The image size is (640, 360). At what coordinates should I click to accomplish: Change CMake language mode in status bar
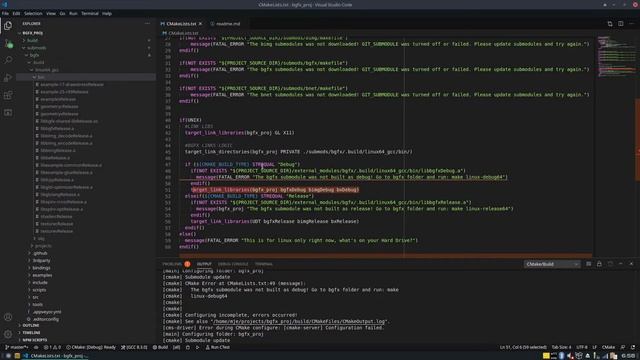tap(608, 347)
